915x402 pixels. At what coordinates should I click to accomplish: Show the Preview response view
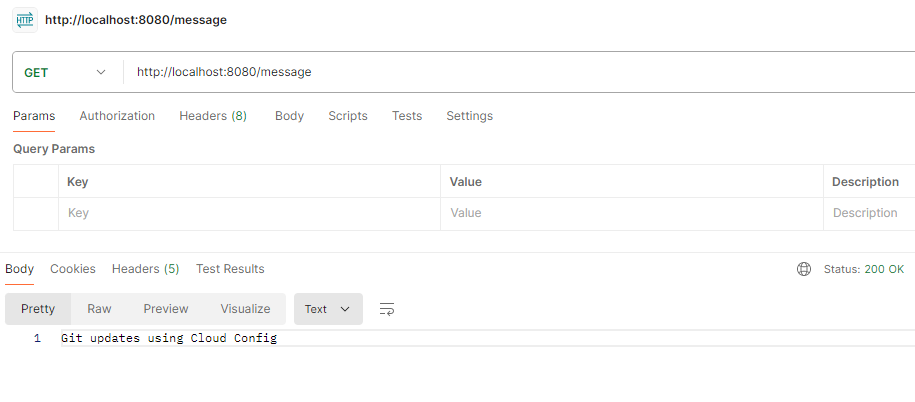(166, 309)
